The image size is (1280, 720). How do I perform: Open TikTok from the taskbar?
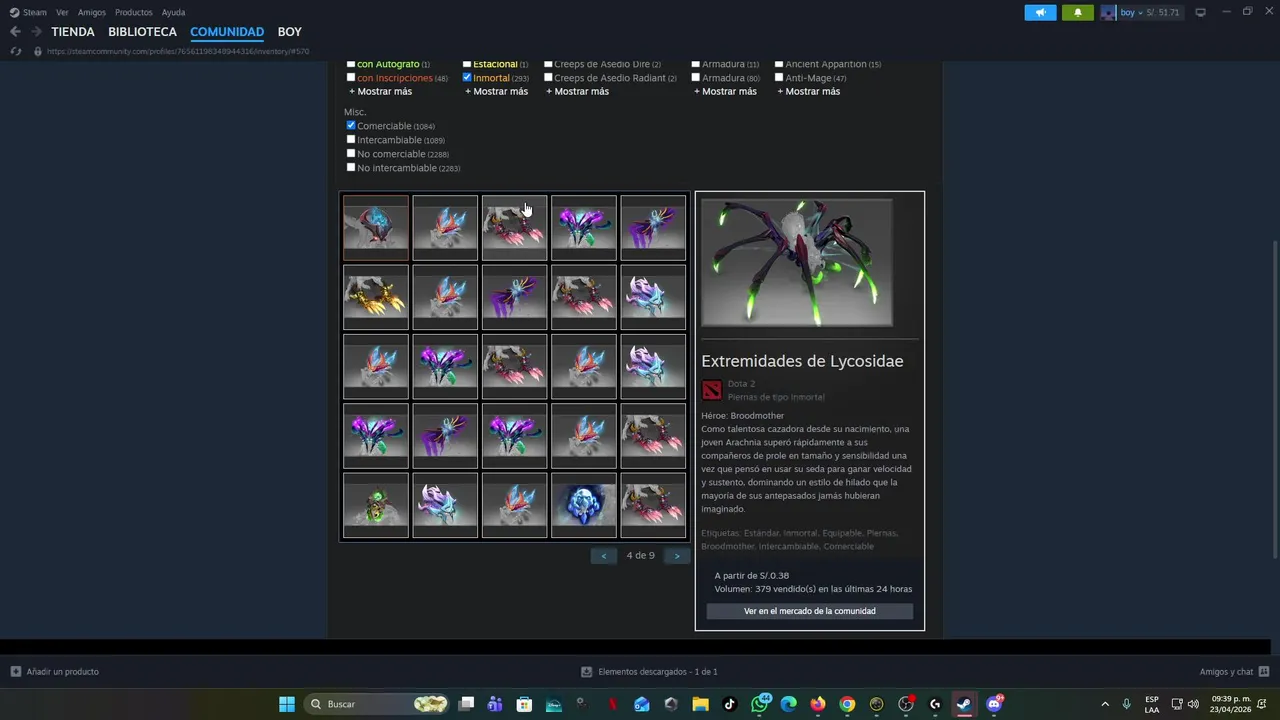[729, 704]
